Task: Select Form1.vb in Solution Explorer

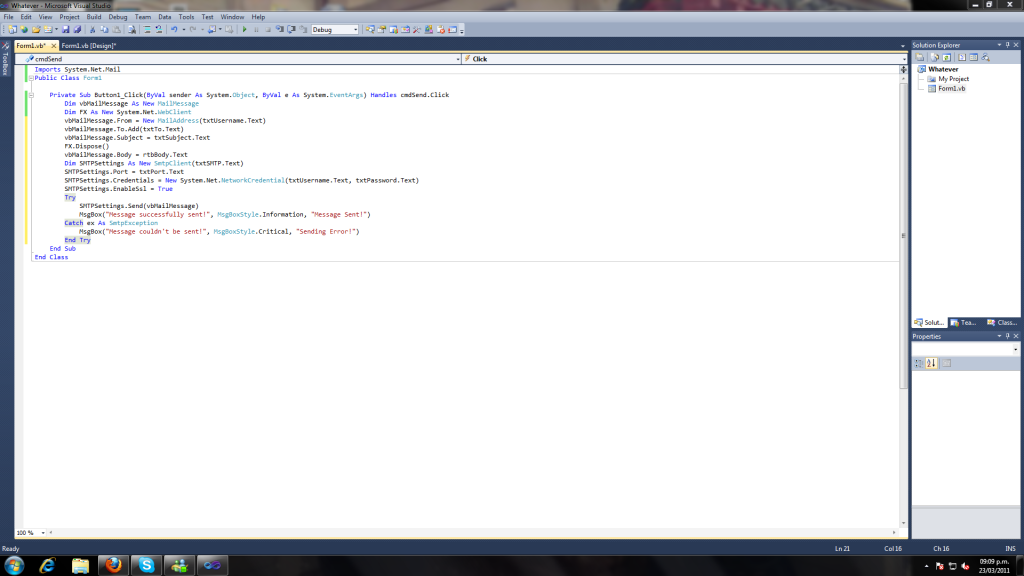Action: coord(951,88)
